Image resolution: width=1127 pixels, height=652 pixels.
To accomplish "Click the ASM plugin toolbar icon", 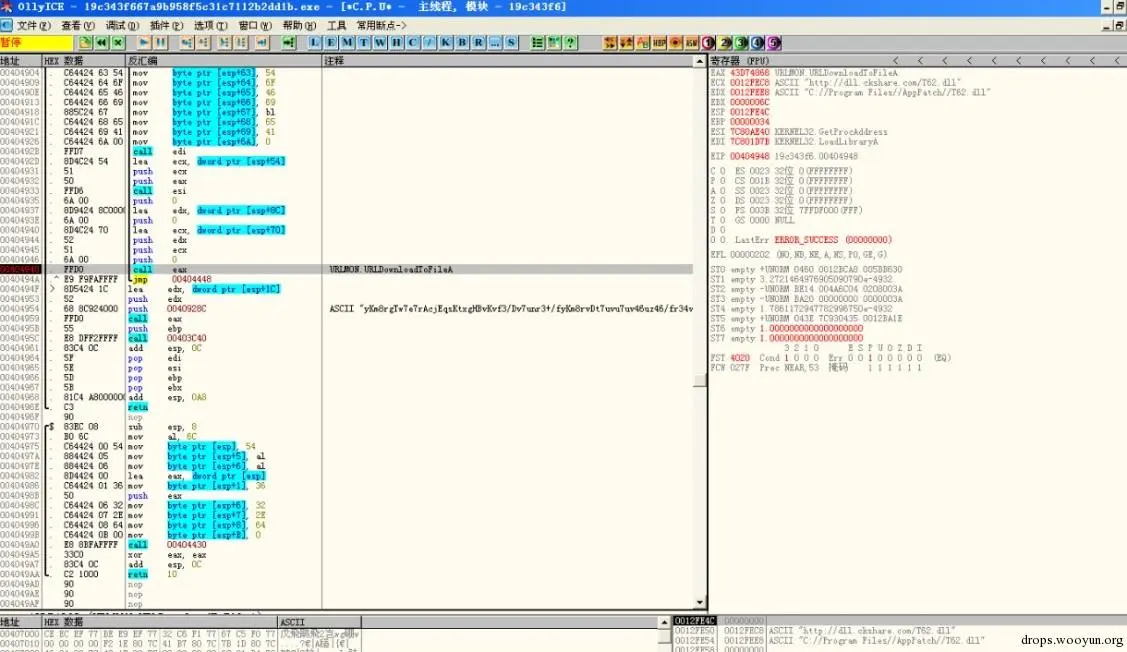I will pyautogui.click(x=691, y=42).
